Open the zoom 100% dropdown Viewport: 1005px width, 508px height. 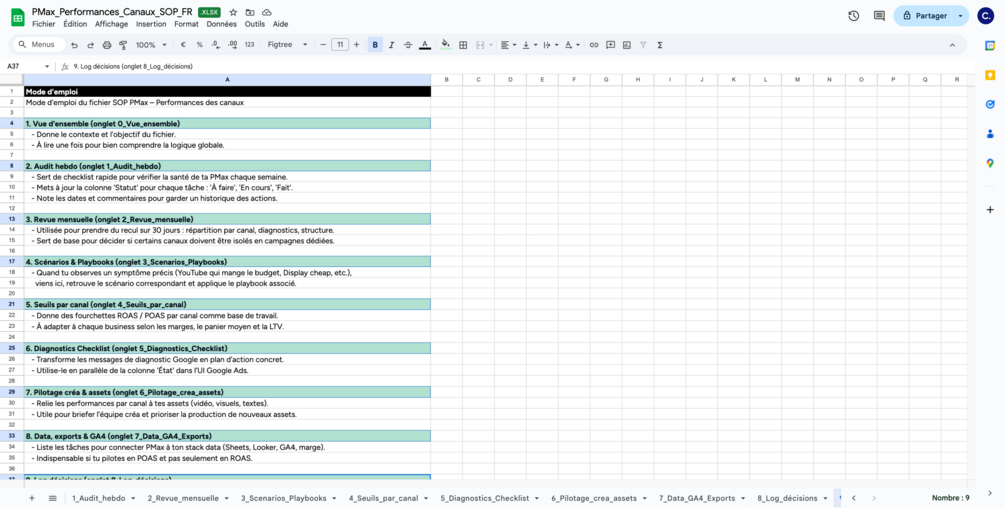click(151, 45)
